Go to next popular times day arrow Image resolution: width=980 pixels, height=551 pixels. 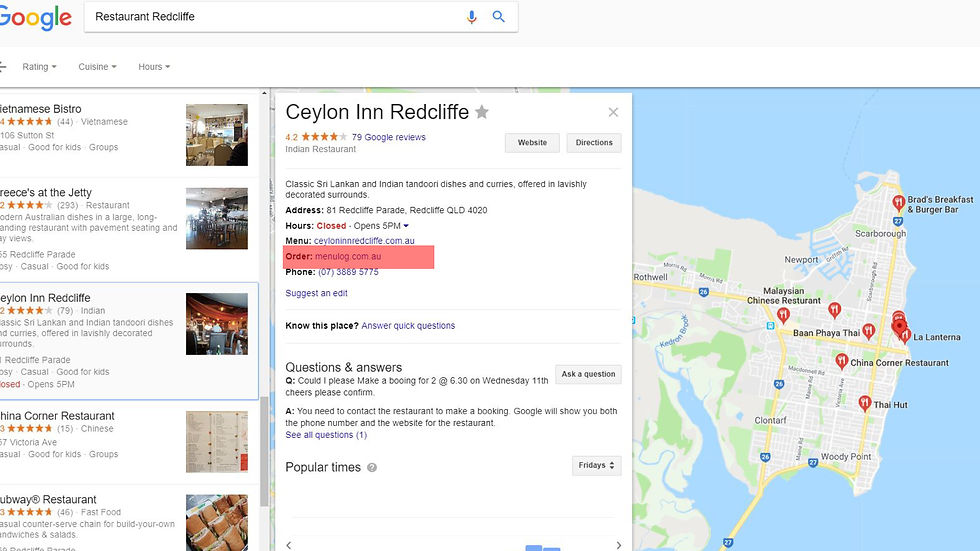[x=619, y=545]
